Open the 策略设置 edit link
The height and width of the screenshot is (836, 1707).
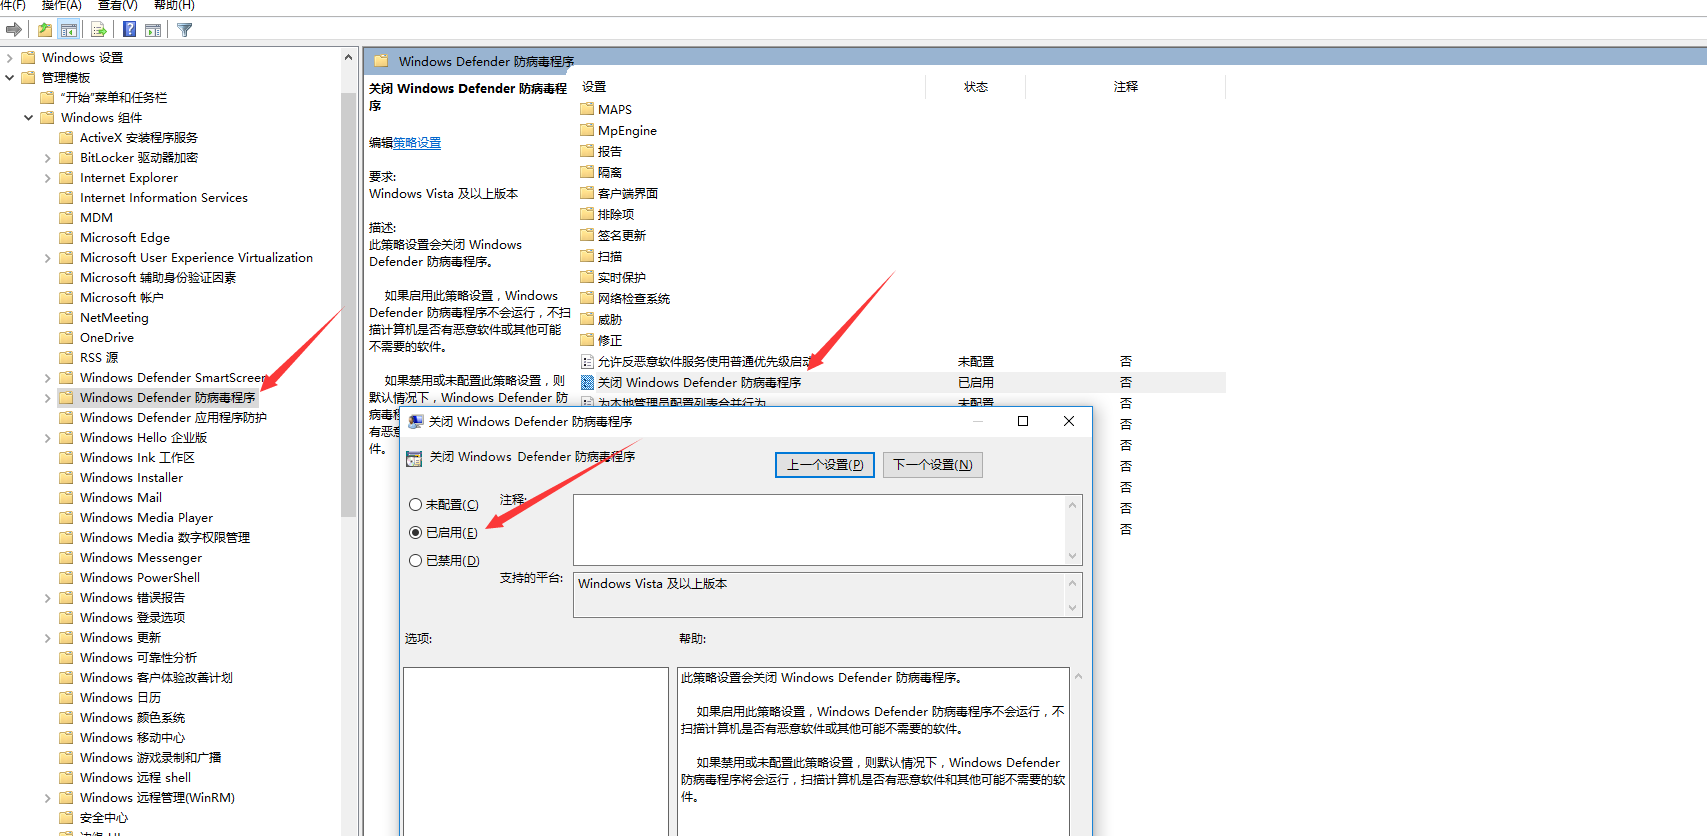tap(417, 143)
